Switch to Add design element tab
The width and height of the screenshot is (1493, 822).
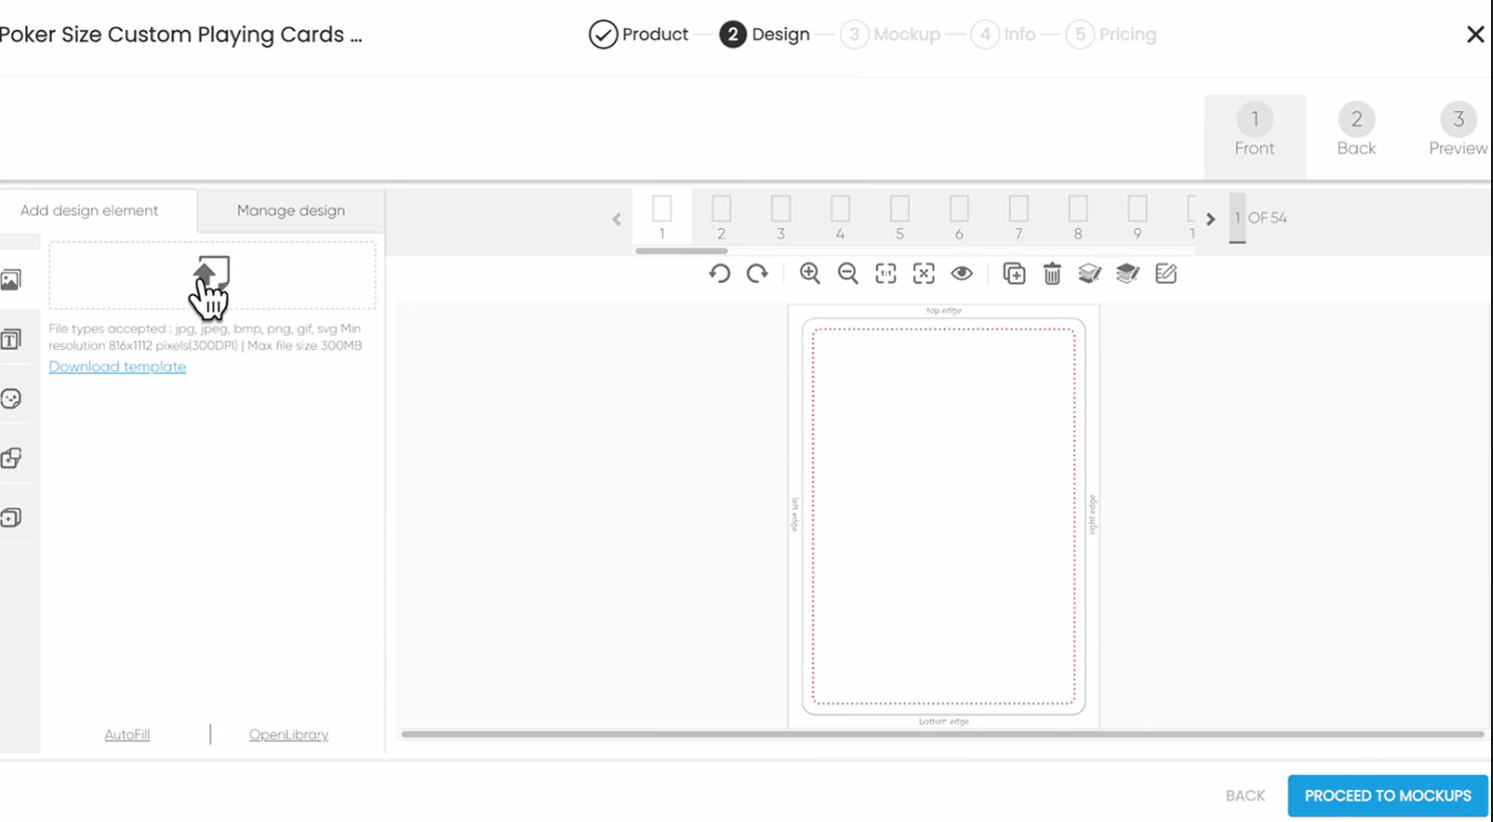pyautogui.click(x=98, y=211)
